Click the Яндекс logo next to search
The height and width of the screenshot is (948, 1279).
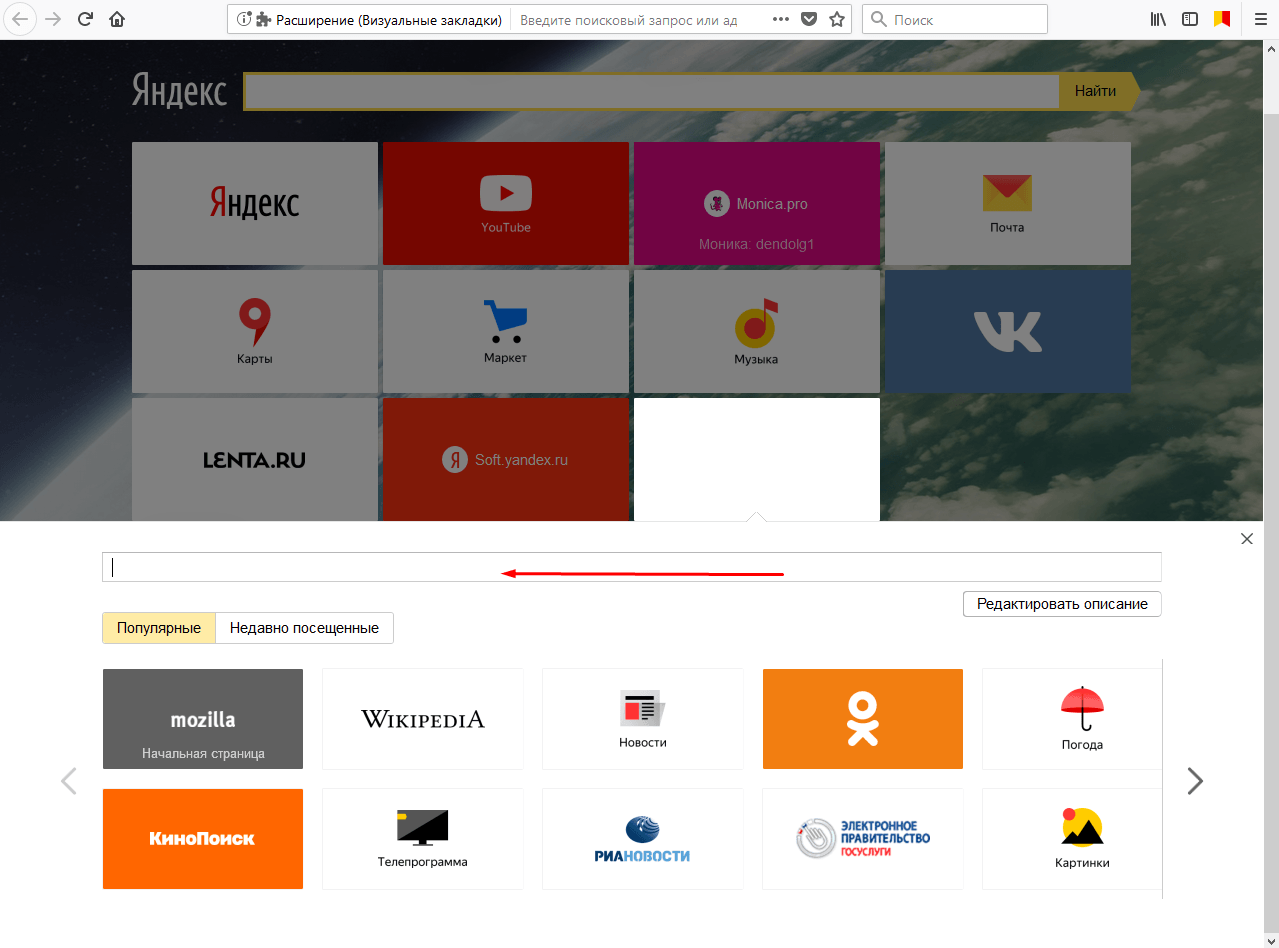tap(180, 91)
